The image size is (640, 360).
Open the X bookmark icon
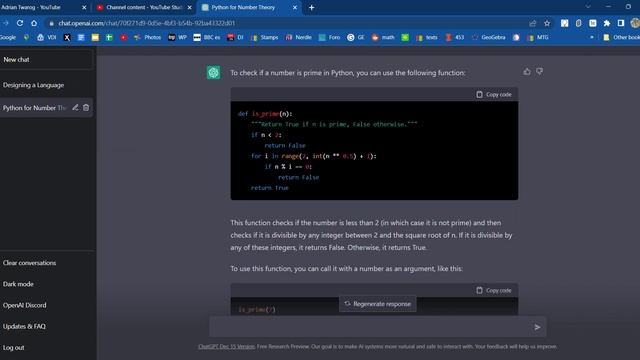(67, 37)
